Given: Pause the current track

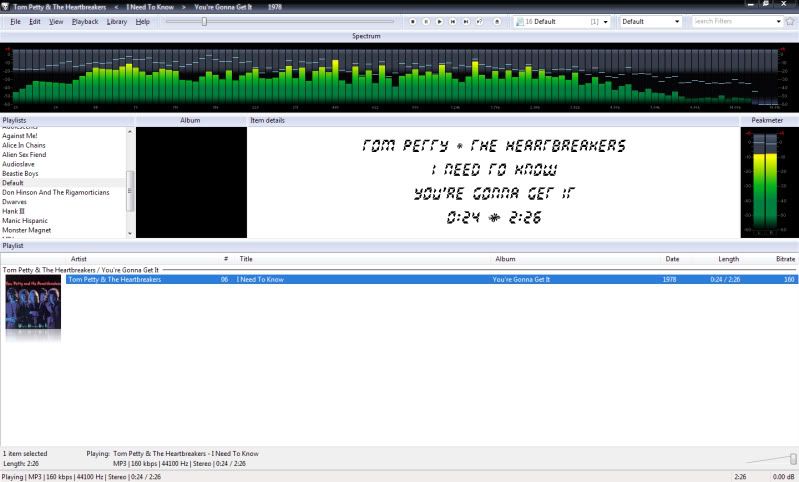Looking at the screenshot, I should (x=426, y=21).
